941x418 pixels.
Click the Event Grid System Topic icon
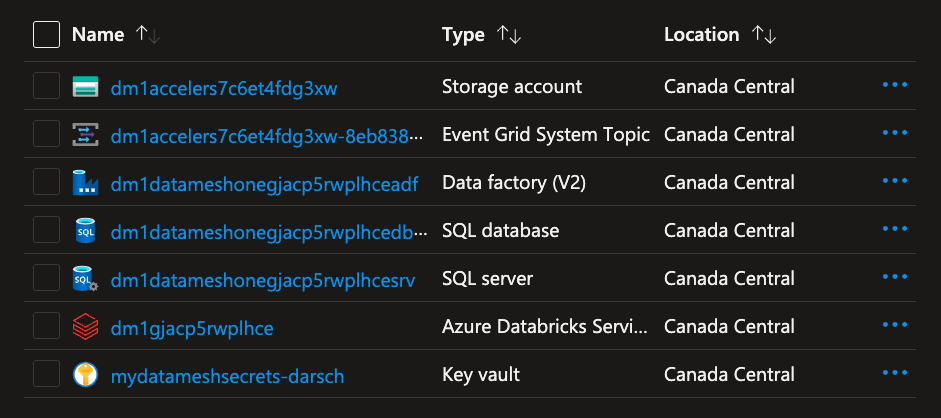(x=85, y=135)
